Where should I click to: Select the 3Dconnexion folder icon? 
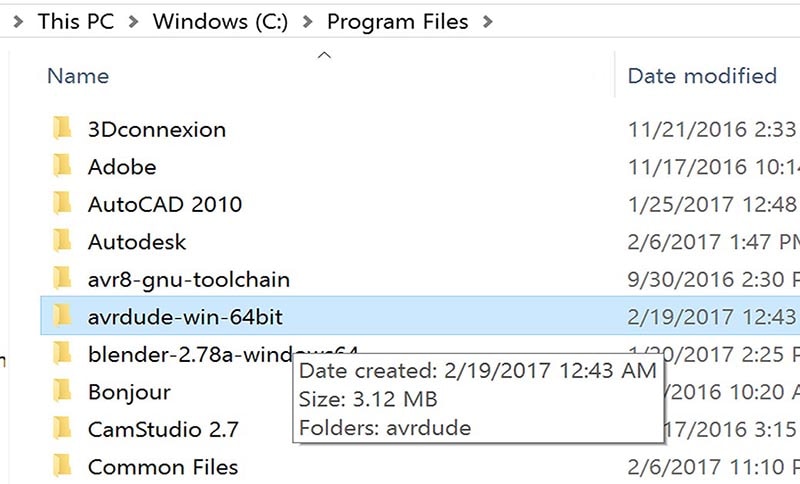(62, 128)
